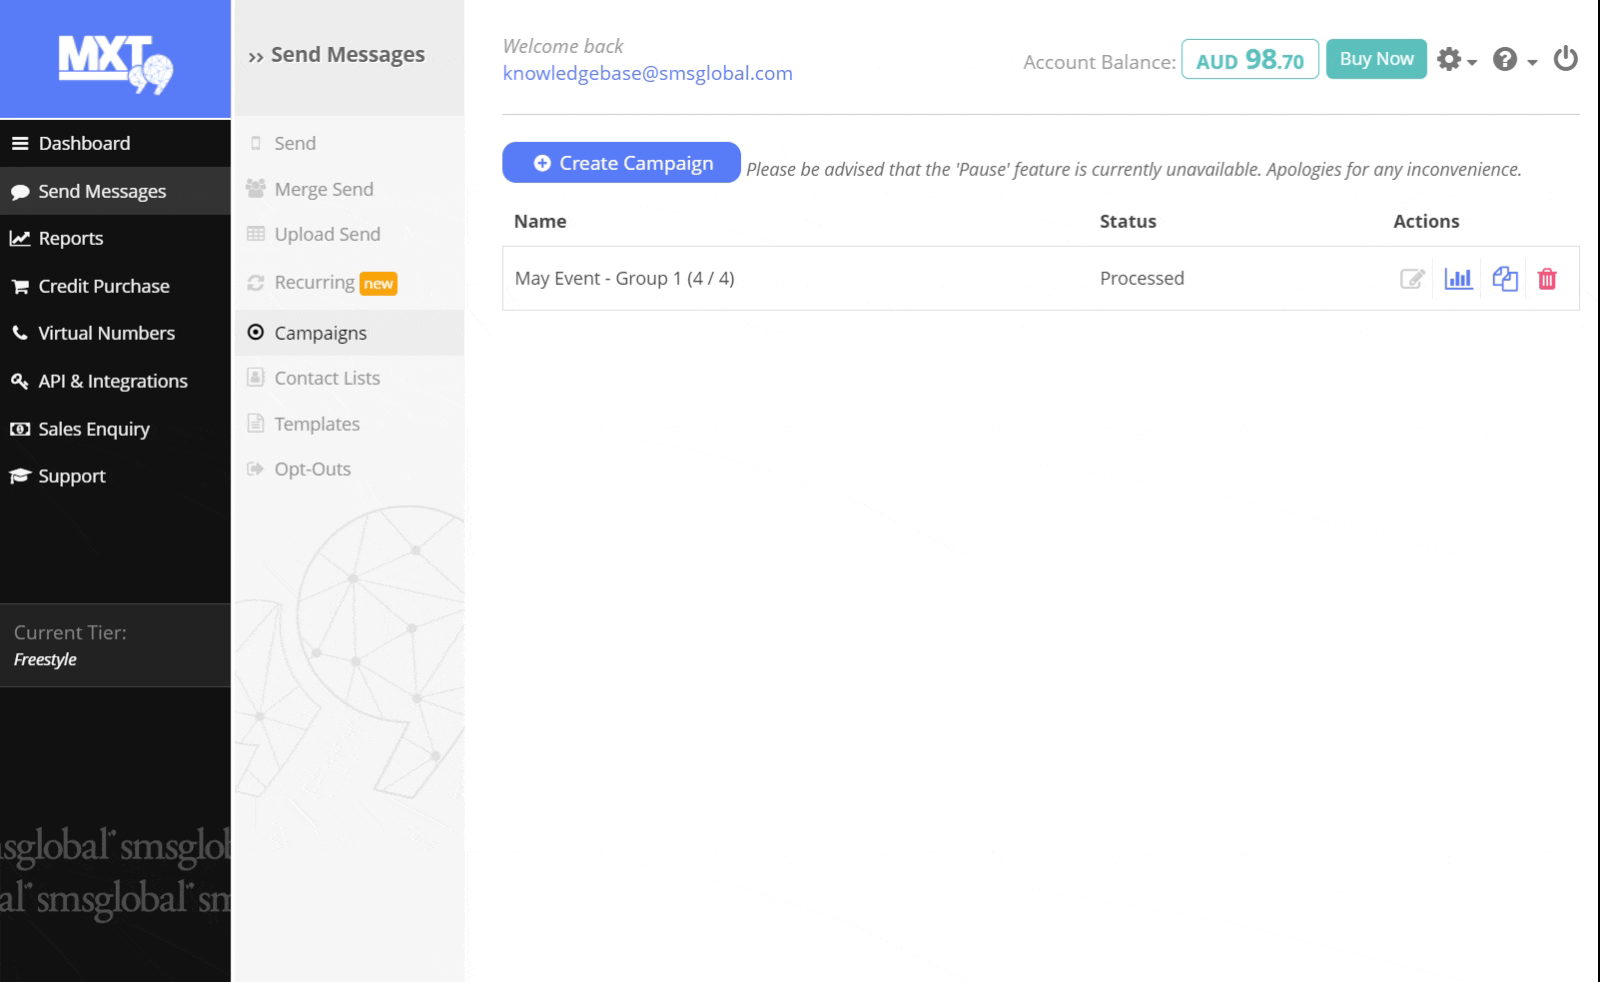Viewport: 1600px width, 982px height.
Task: Open the settings gear dropdown
Action: coord(1455,60)
